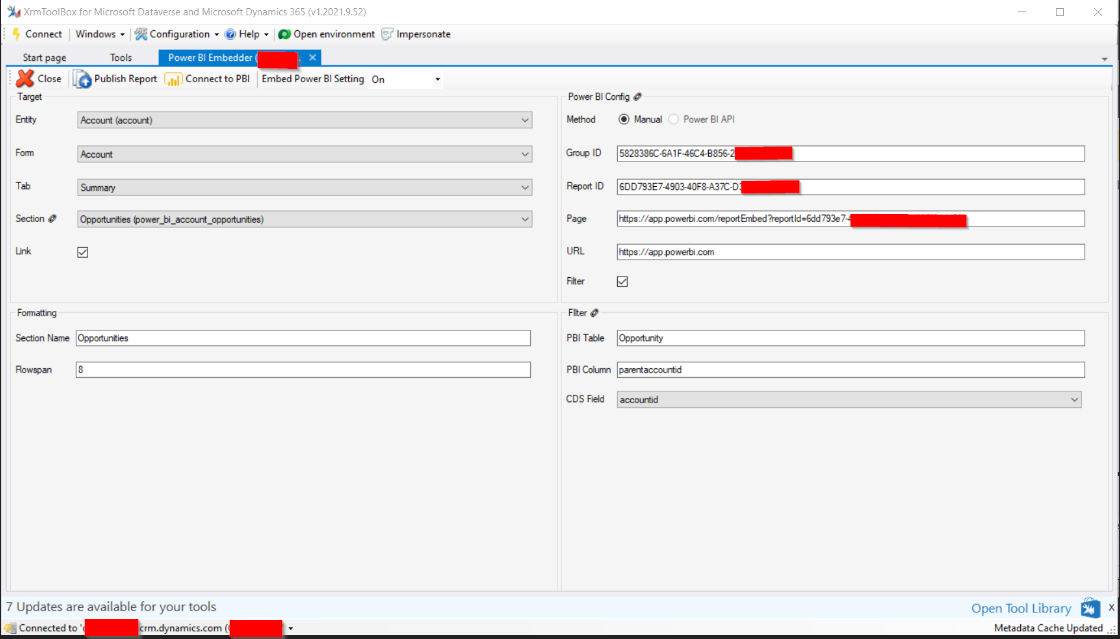Dismiss the updates notification bar
The height and width of the screenshot is (639, 1120).
coord(1111,607)
